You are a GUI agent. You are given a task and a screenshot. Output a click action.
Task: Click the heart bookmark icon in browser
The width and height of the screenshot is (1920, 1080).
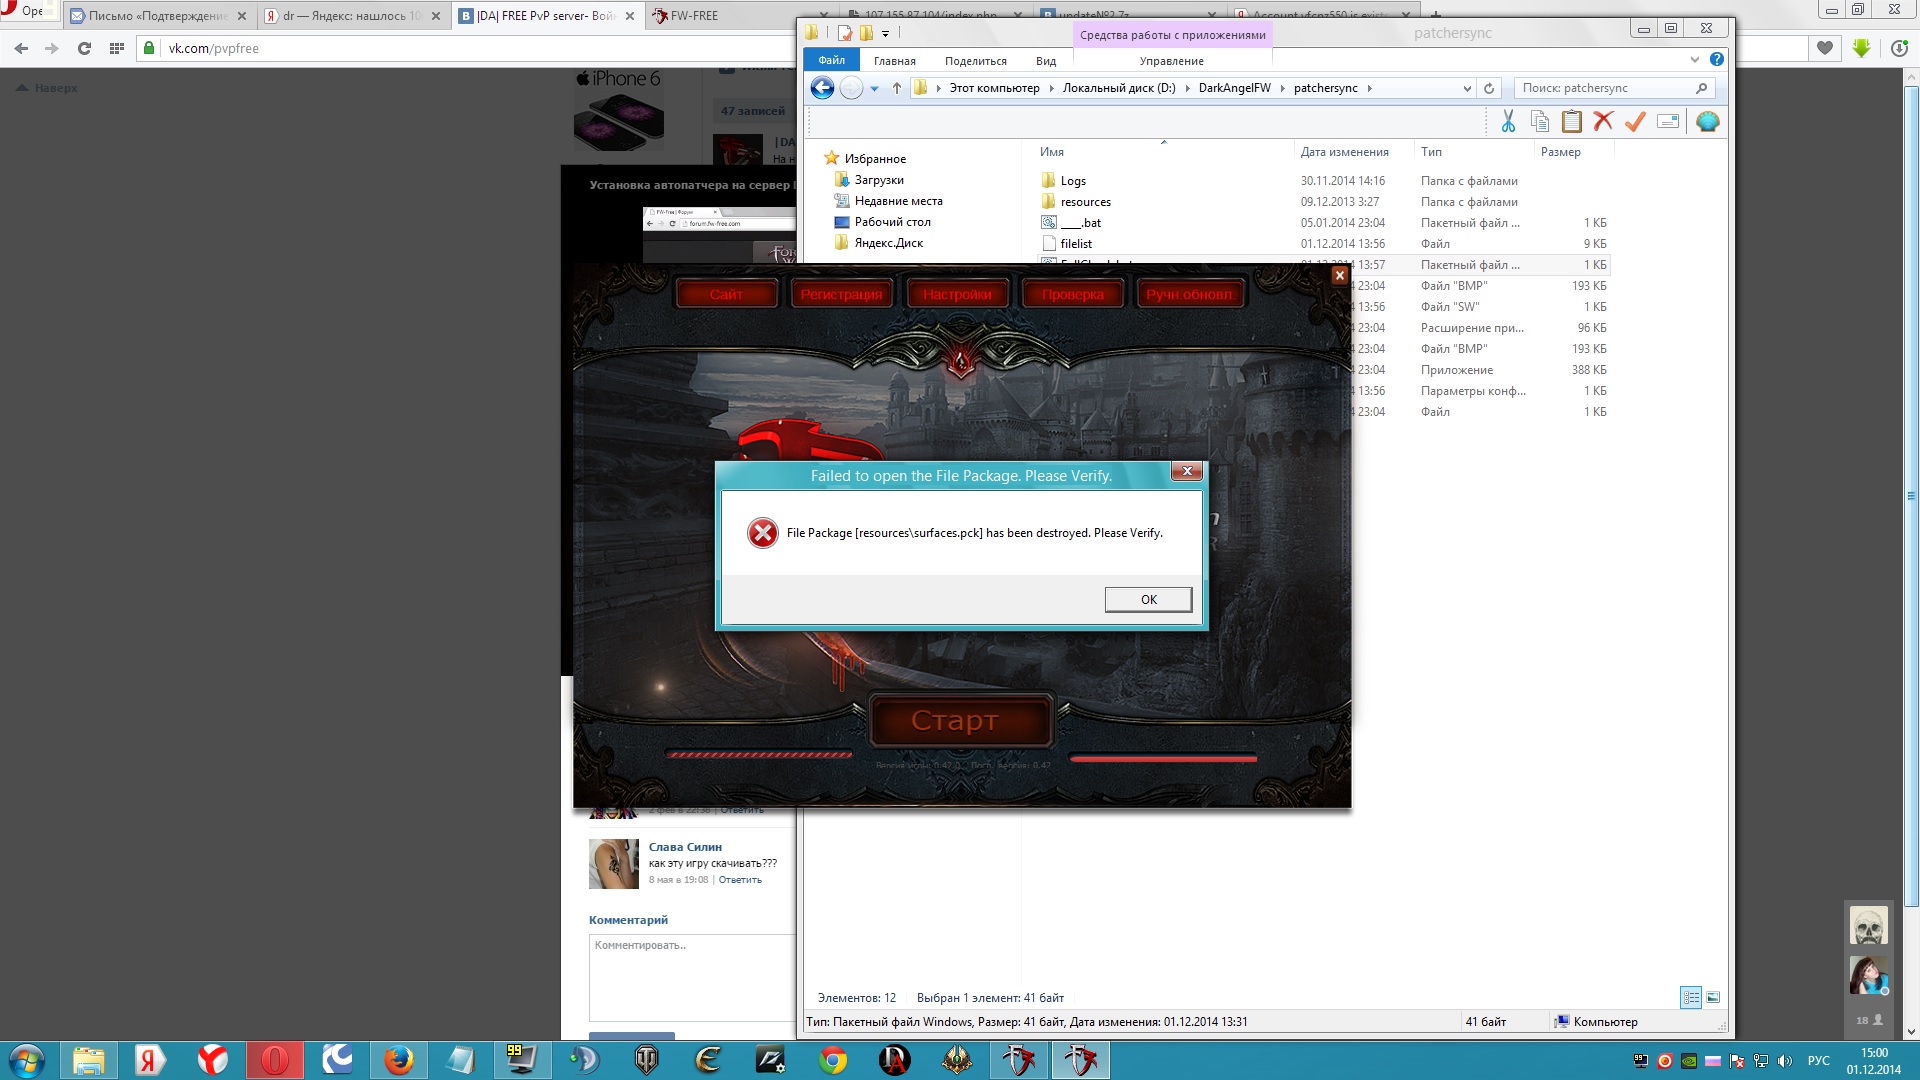1825,47
